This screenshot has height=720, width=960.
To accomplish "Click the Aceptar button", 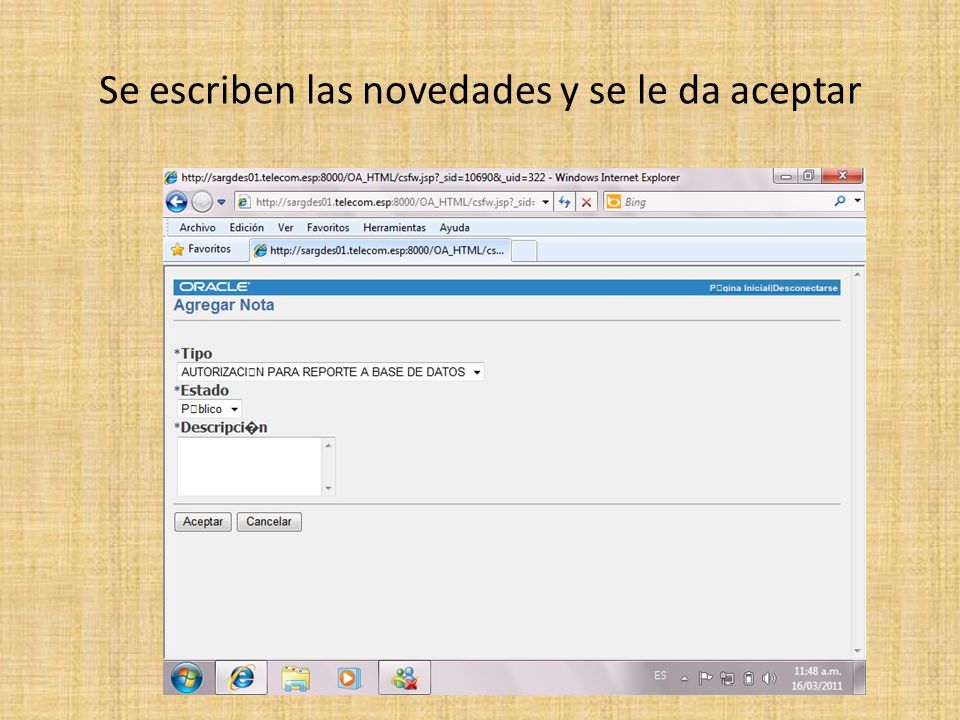I will pyautogui.click(x=203, y=522).
